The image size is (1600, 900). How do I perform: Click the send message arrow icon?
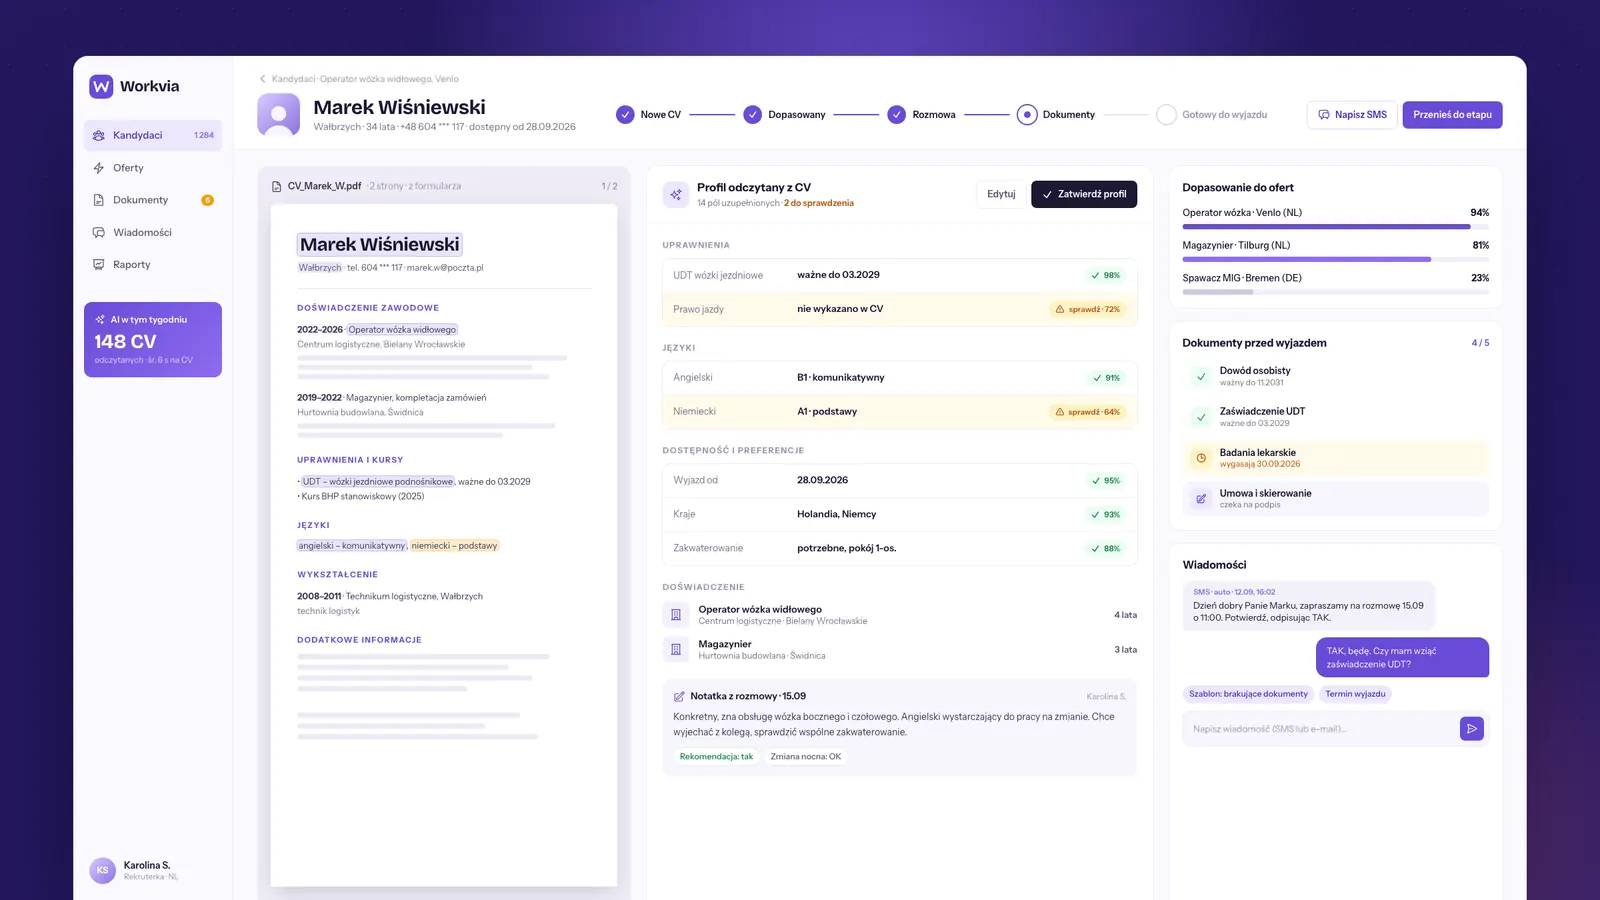pos(1472,729)
